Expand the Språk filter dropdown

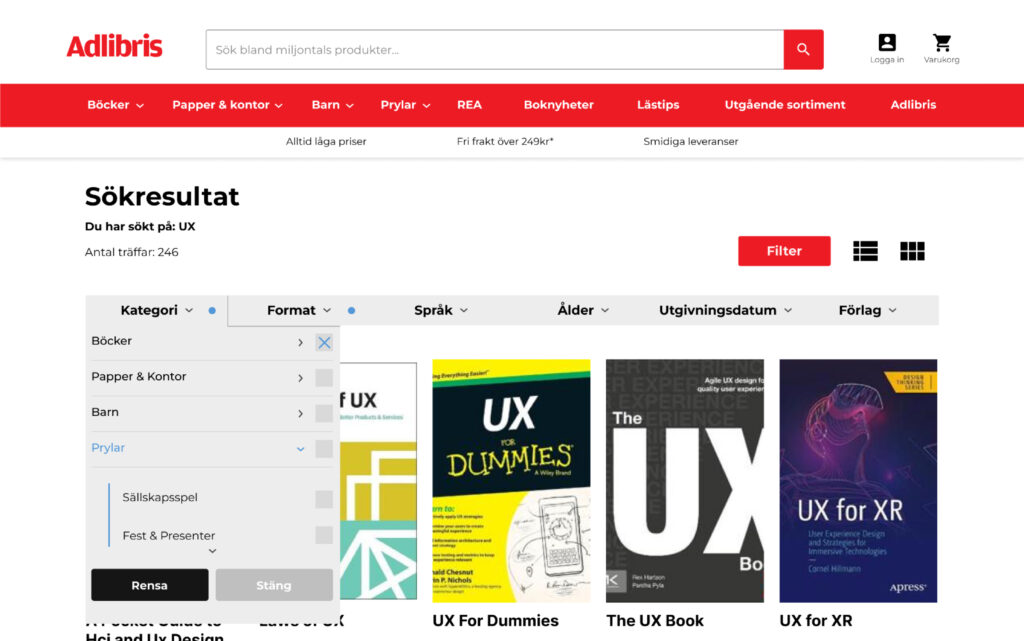click(x=441, y=310)
